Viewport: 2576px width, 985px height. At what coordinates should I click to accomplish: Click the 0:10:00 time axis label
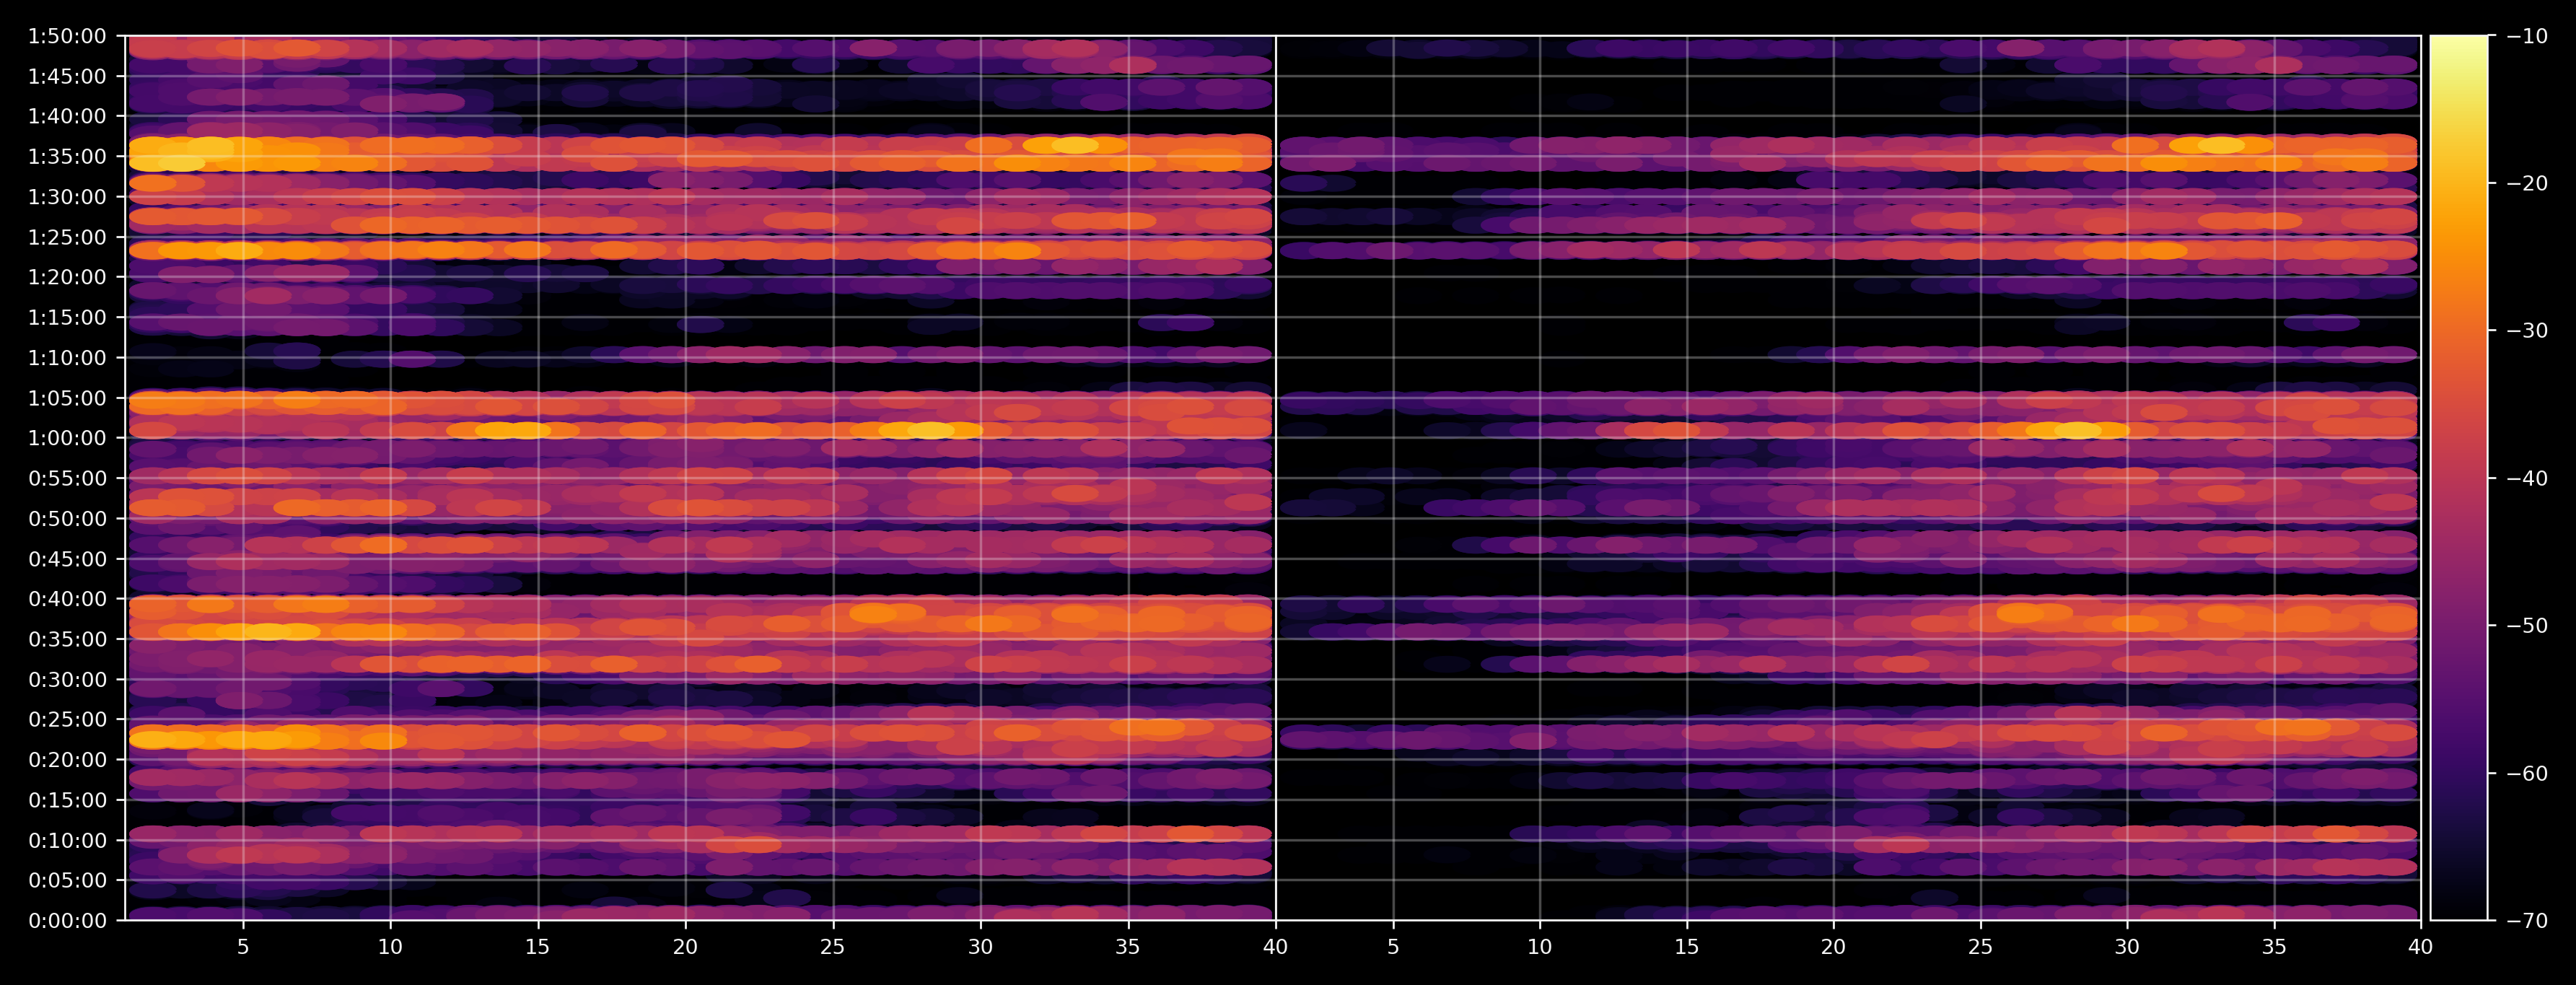click(67, 840)
